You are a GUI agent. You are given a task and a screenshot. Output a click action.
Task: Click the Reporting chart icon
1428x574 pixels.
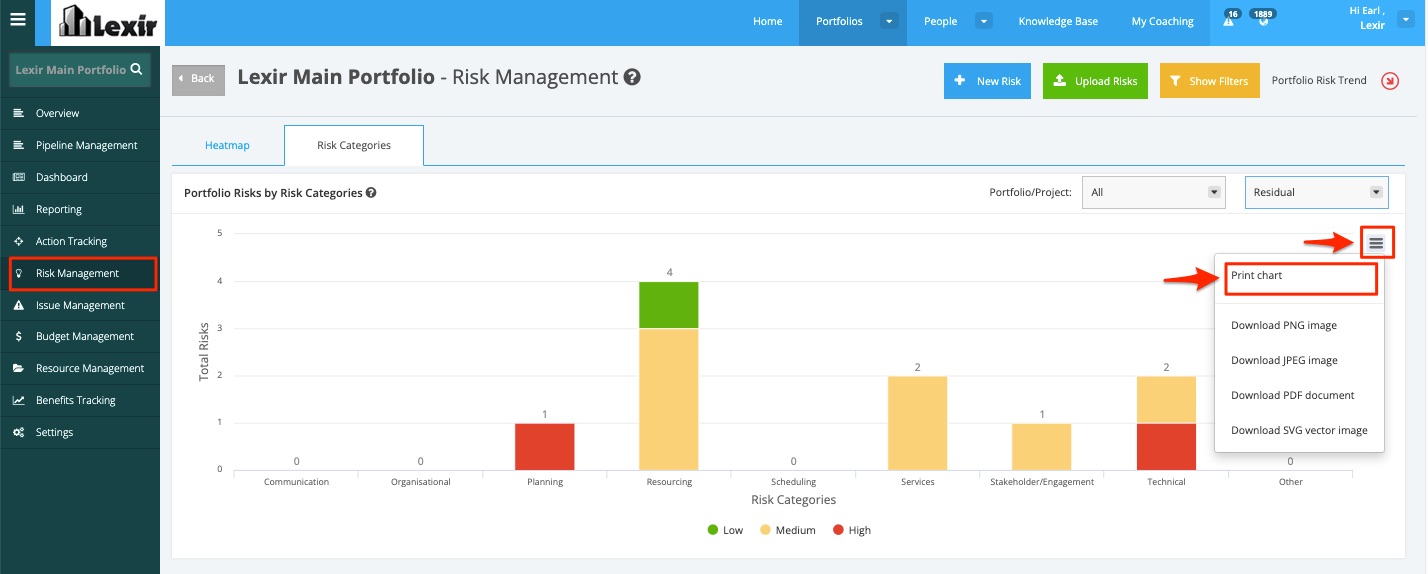tap(18, 209)
